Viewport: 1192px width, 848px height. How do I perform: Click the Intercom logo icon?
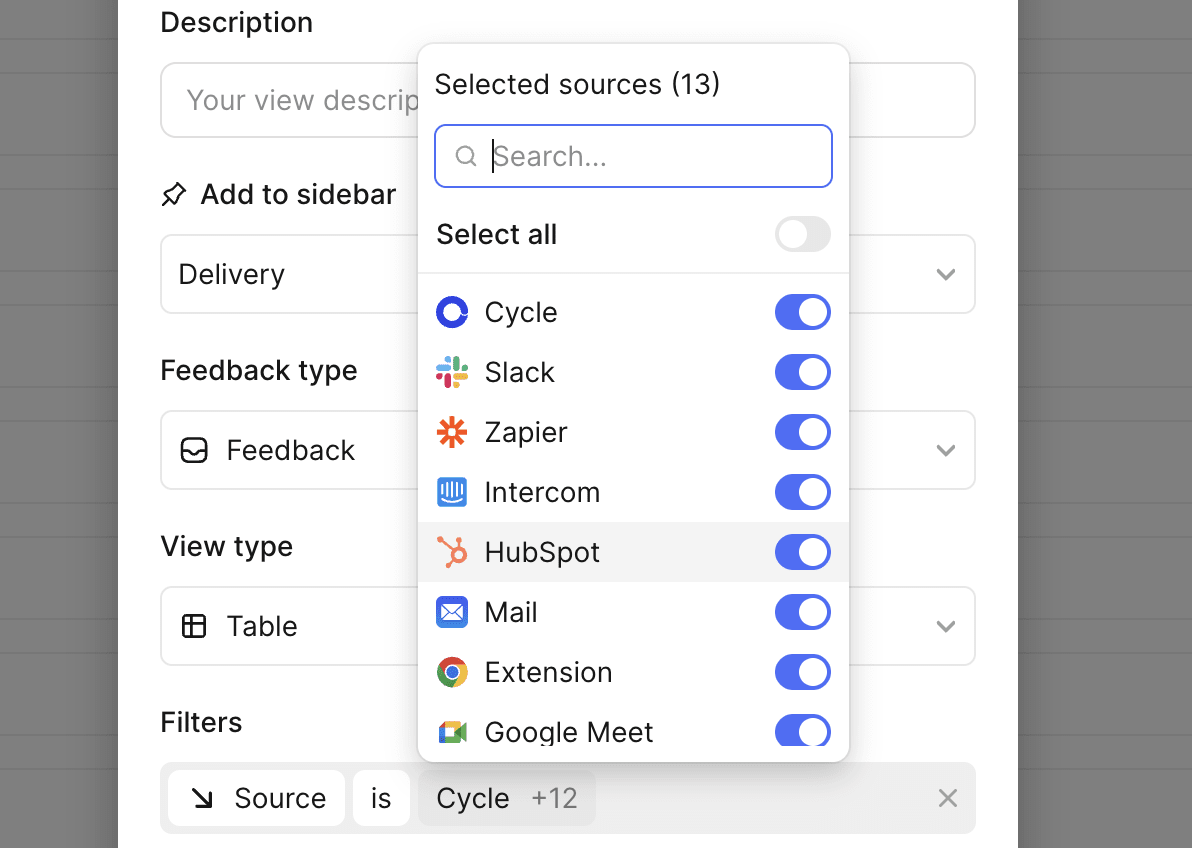pyautogui.click(x=452, y=492)
